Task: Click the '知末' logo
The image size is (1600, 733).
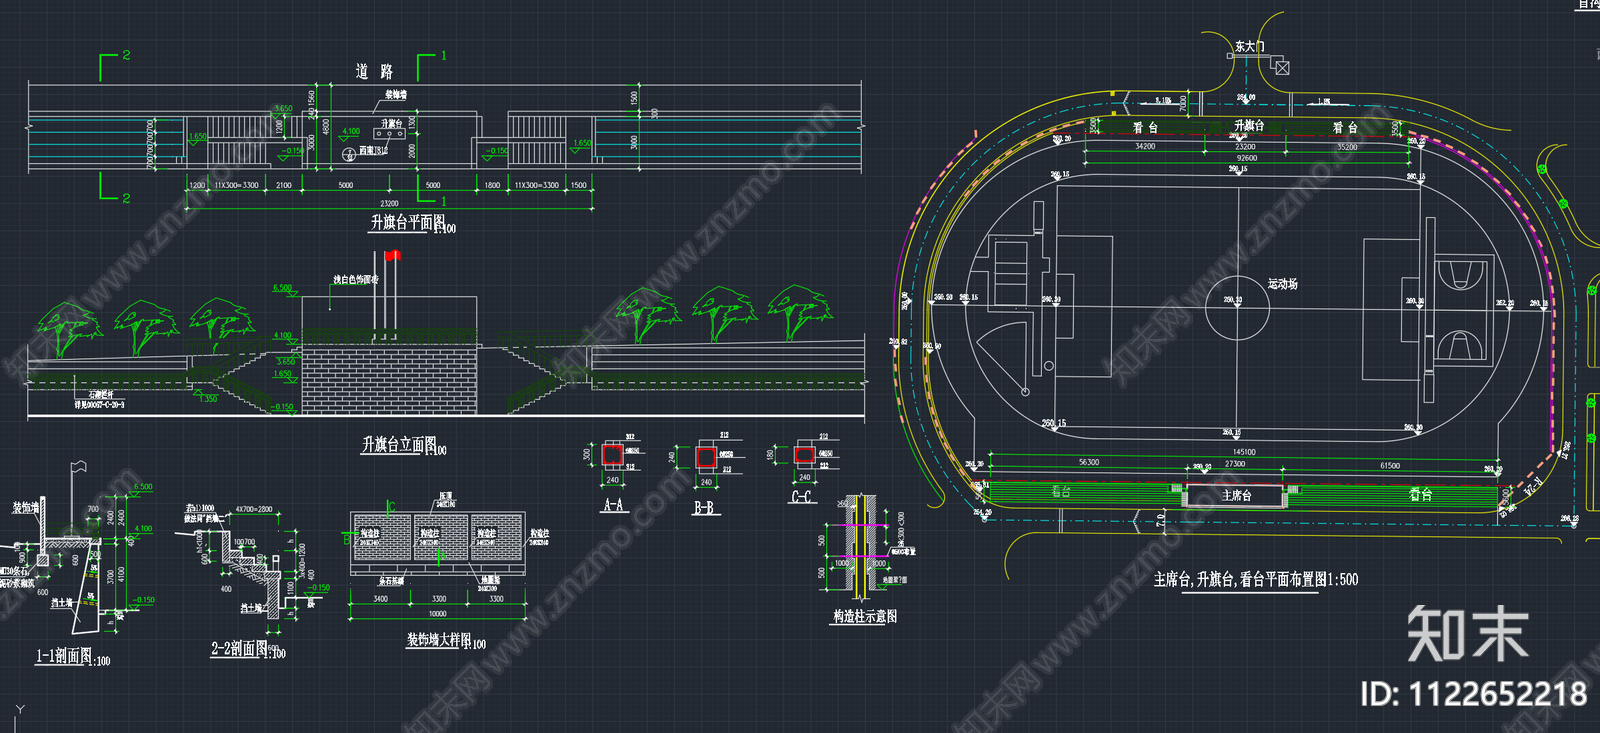Action: [x=1468, y=634]
